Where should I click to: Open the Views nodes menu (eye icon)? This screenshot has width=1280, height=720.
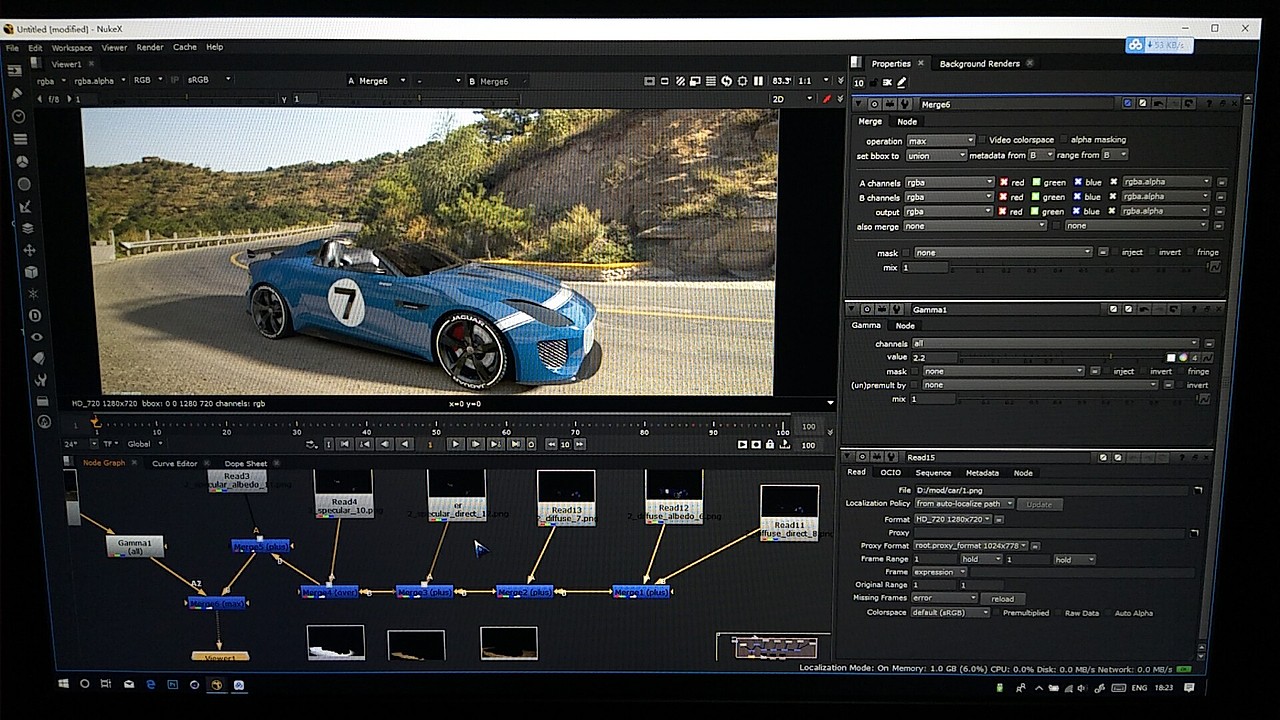pyautogui.click(x=37, y=336)
